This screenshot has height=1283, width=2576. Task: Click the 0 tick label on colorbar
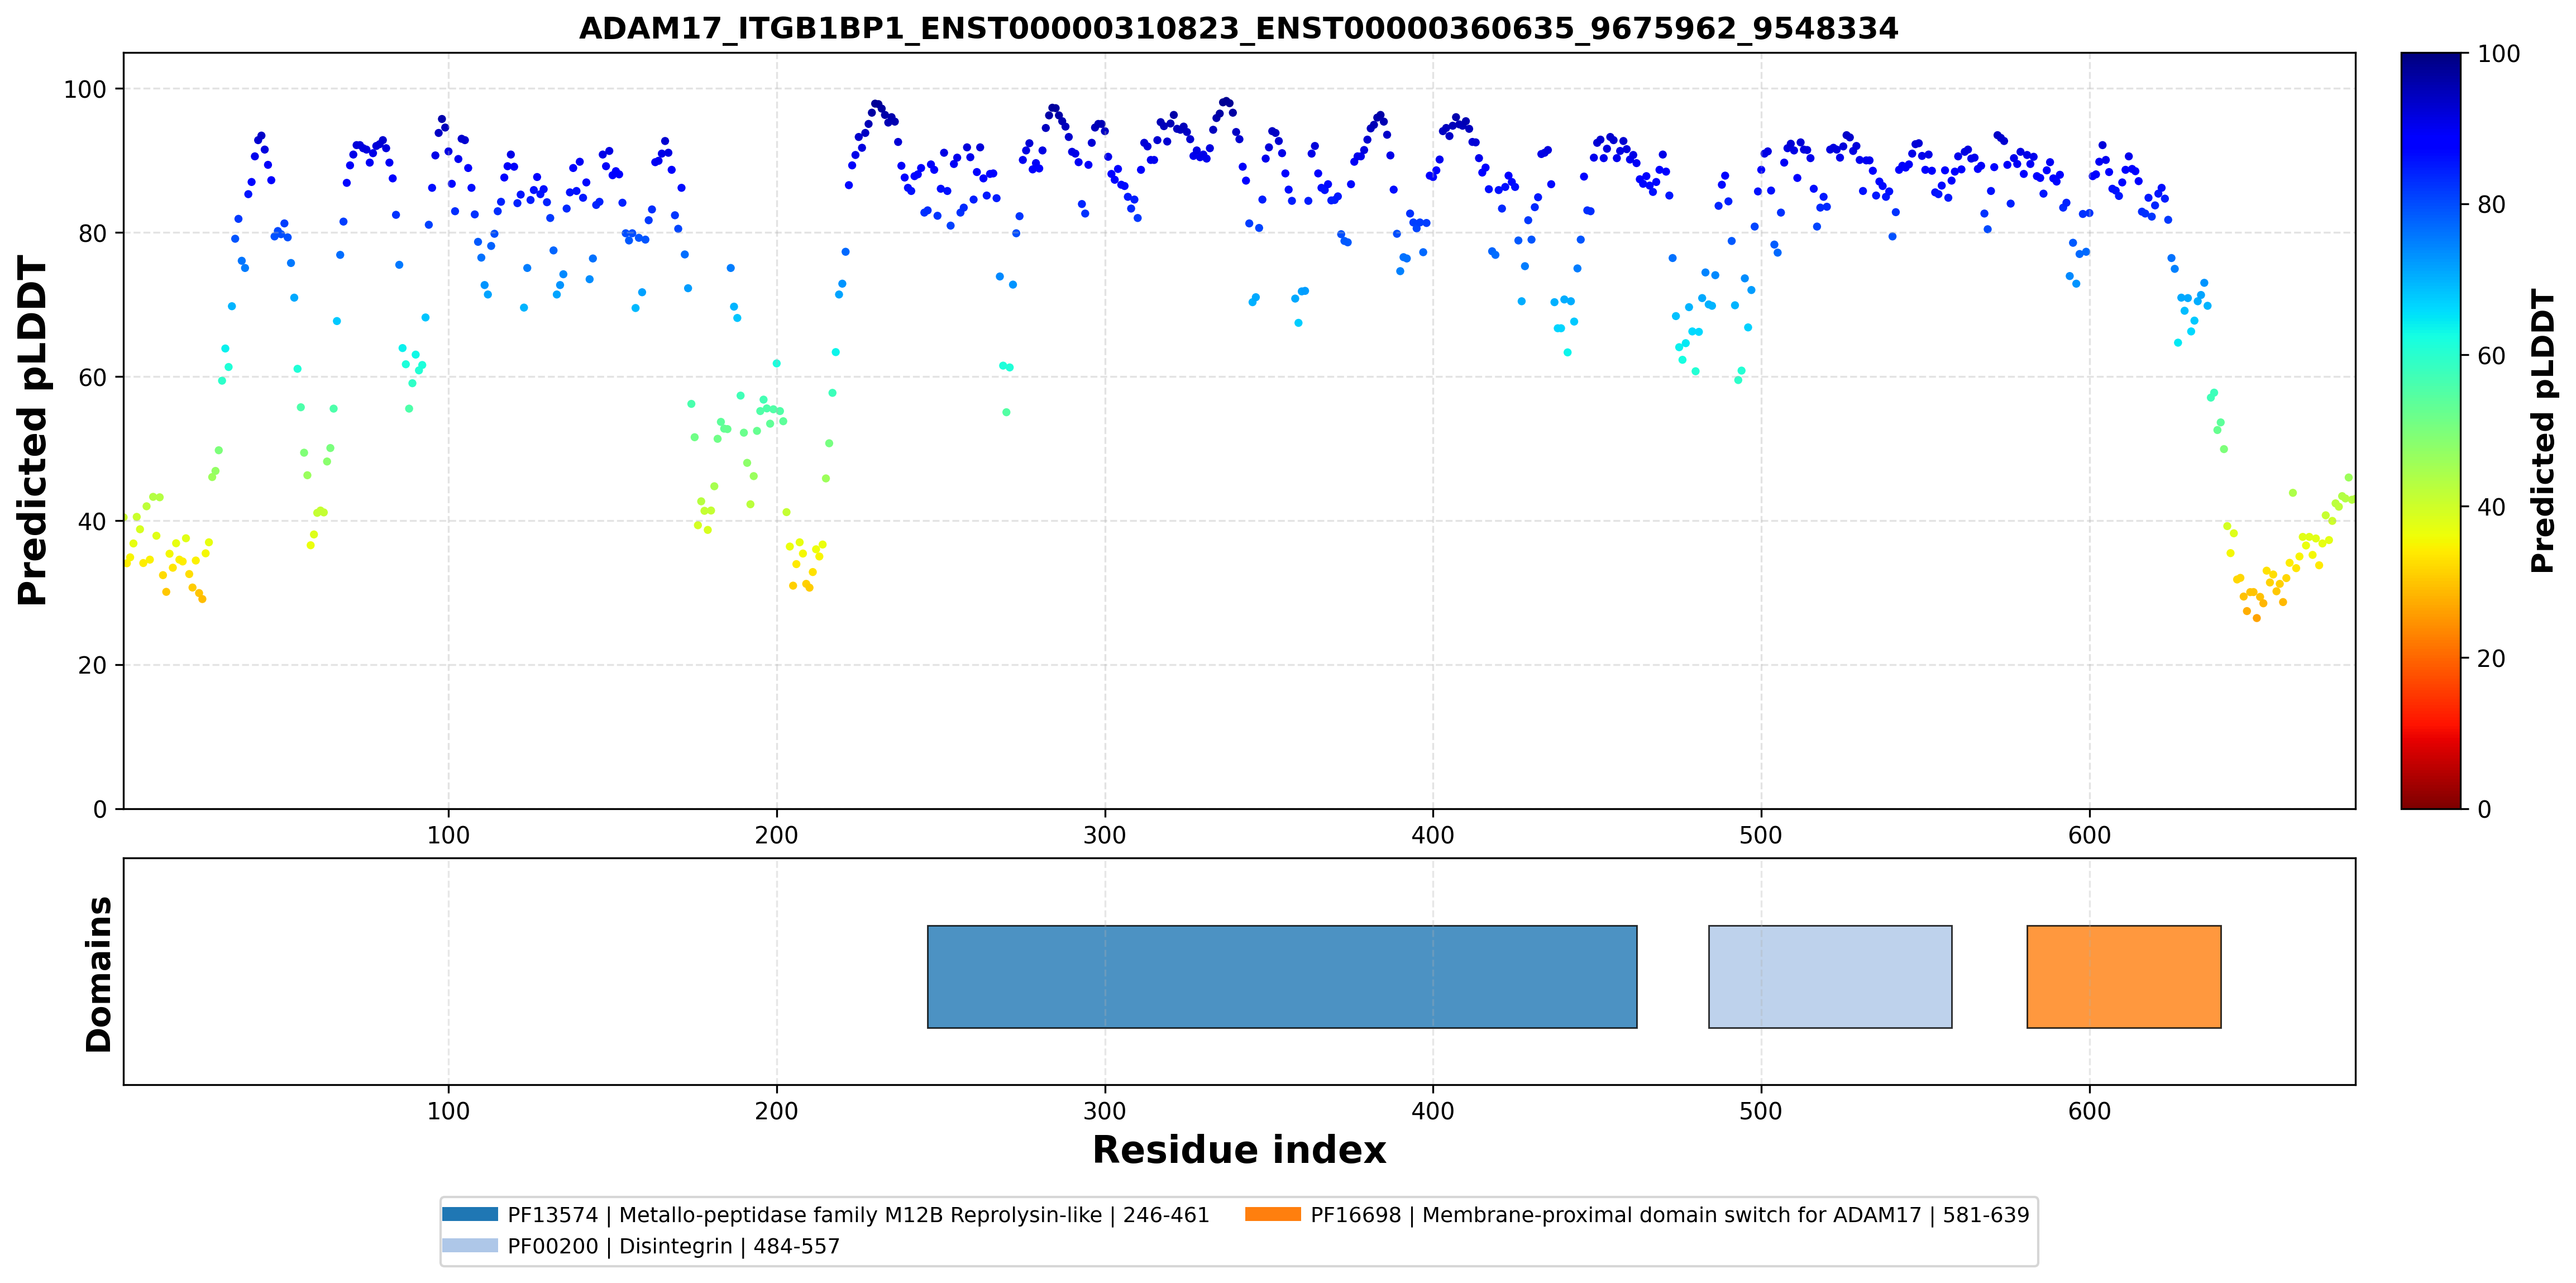click(x=2484, y=809)
